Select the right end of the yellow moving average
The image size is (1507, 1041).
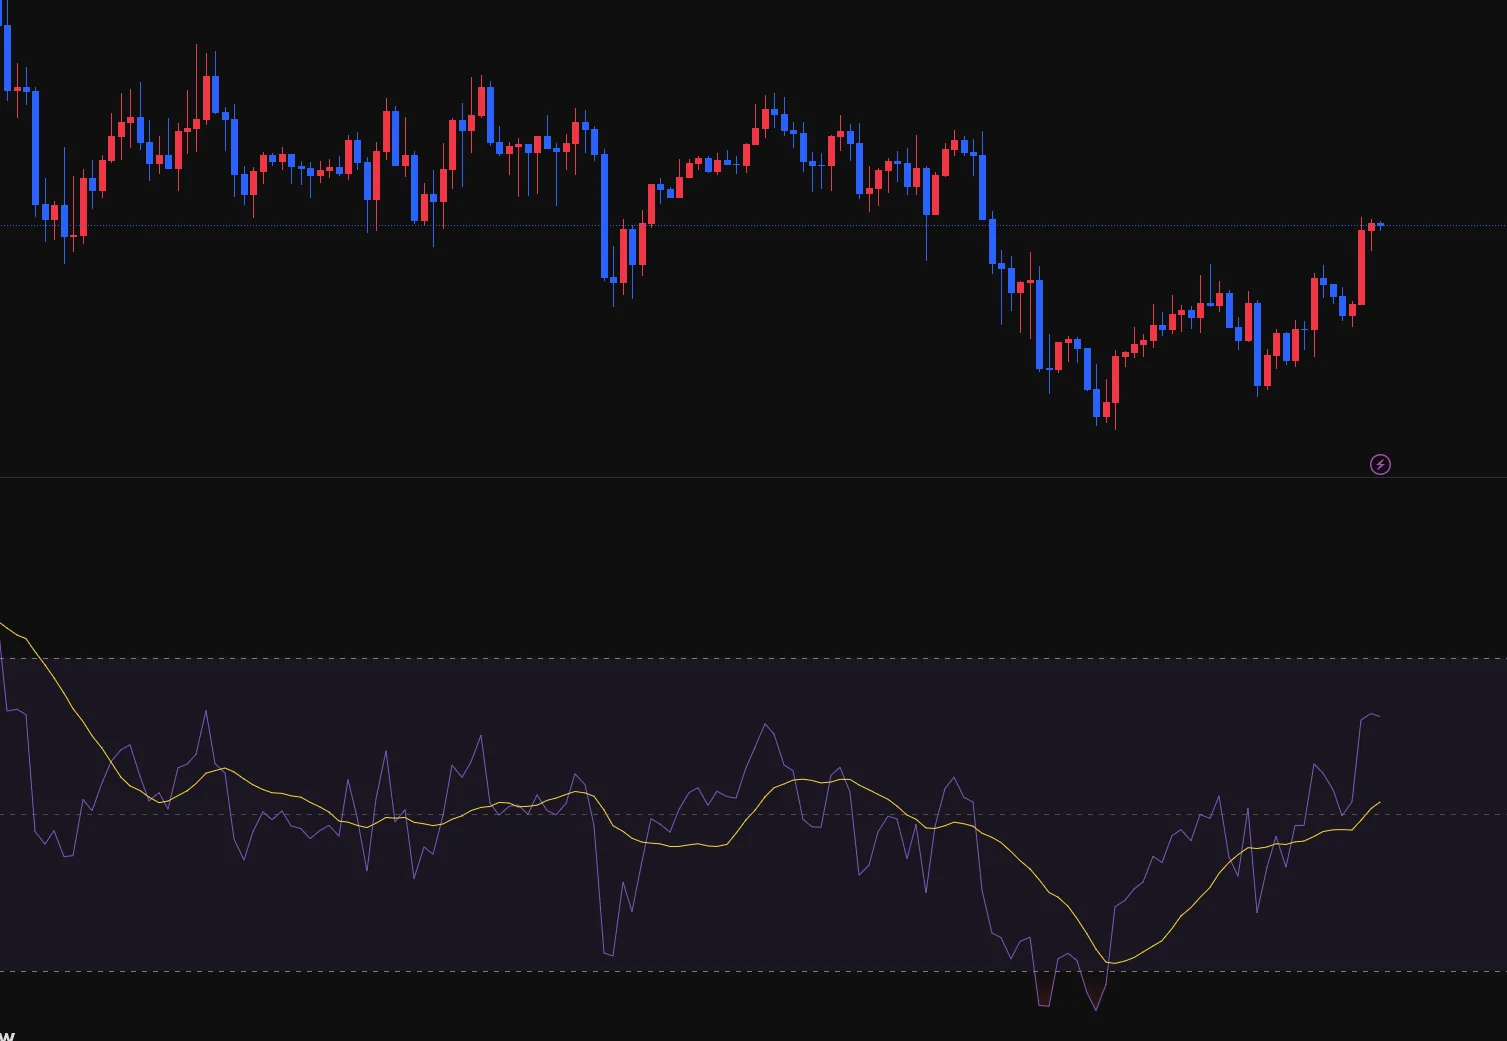click(x=1380, y=802)
